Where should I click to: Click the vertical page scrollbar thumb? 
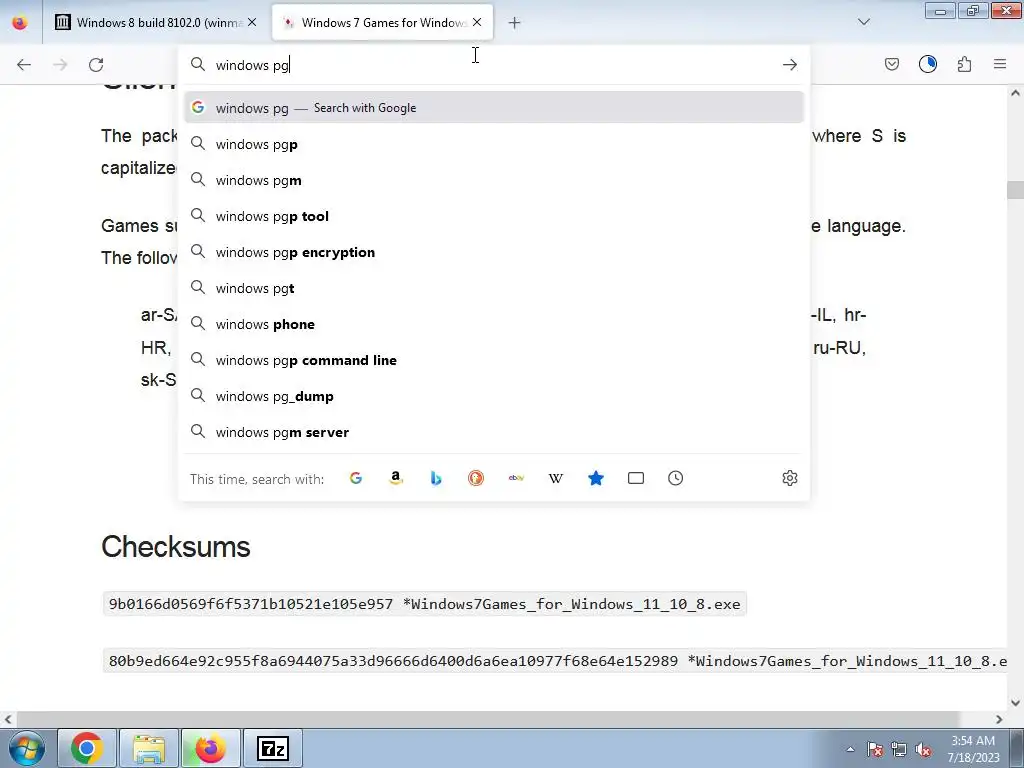[x=1015, y=190]
